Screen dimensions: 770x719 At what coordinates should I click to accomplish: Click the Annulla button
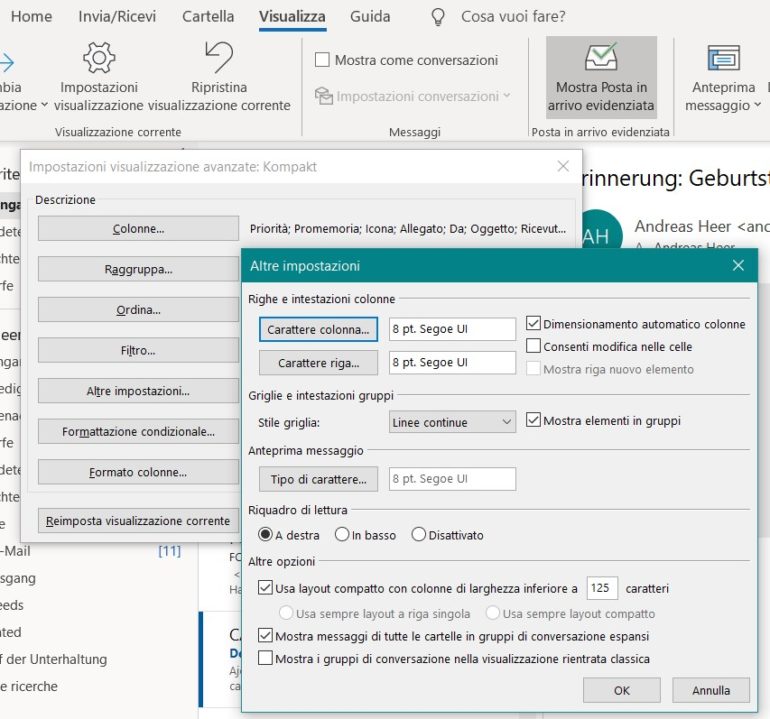pyautogui.click(x=711, y=690)
